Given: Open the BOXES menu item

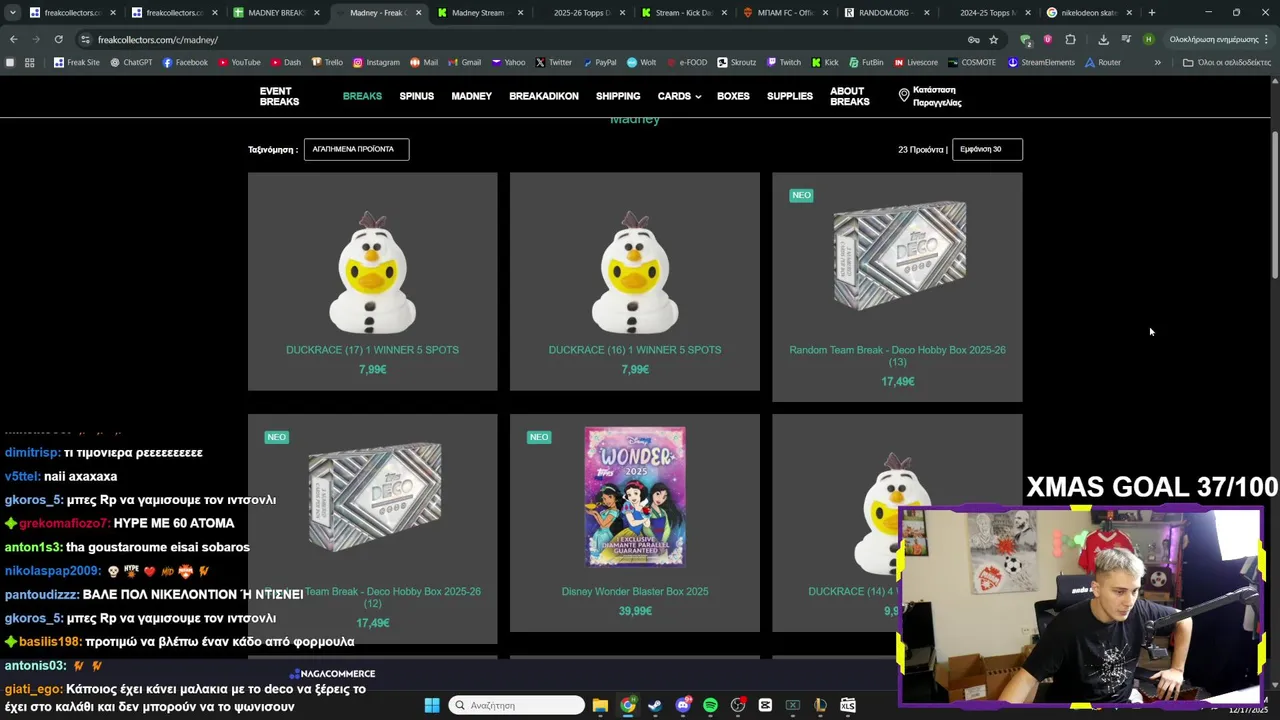Looking at the screenshot, I should [x=733, y=96].
